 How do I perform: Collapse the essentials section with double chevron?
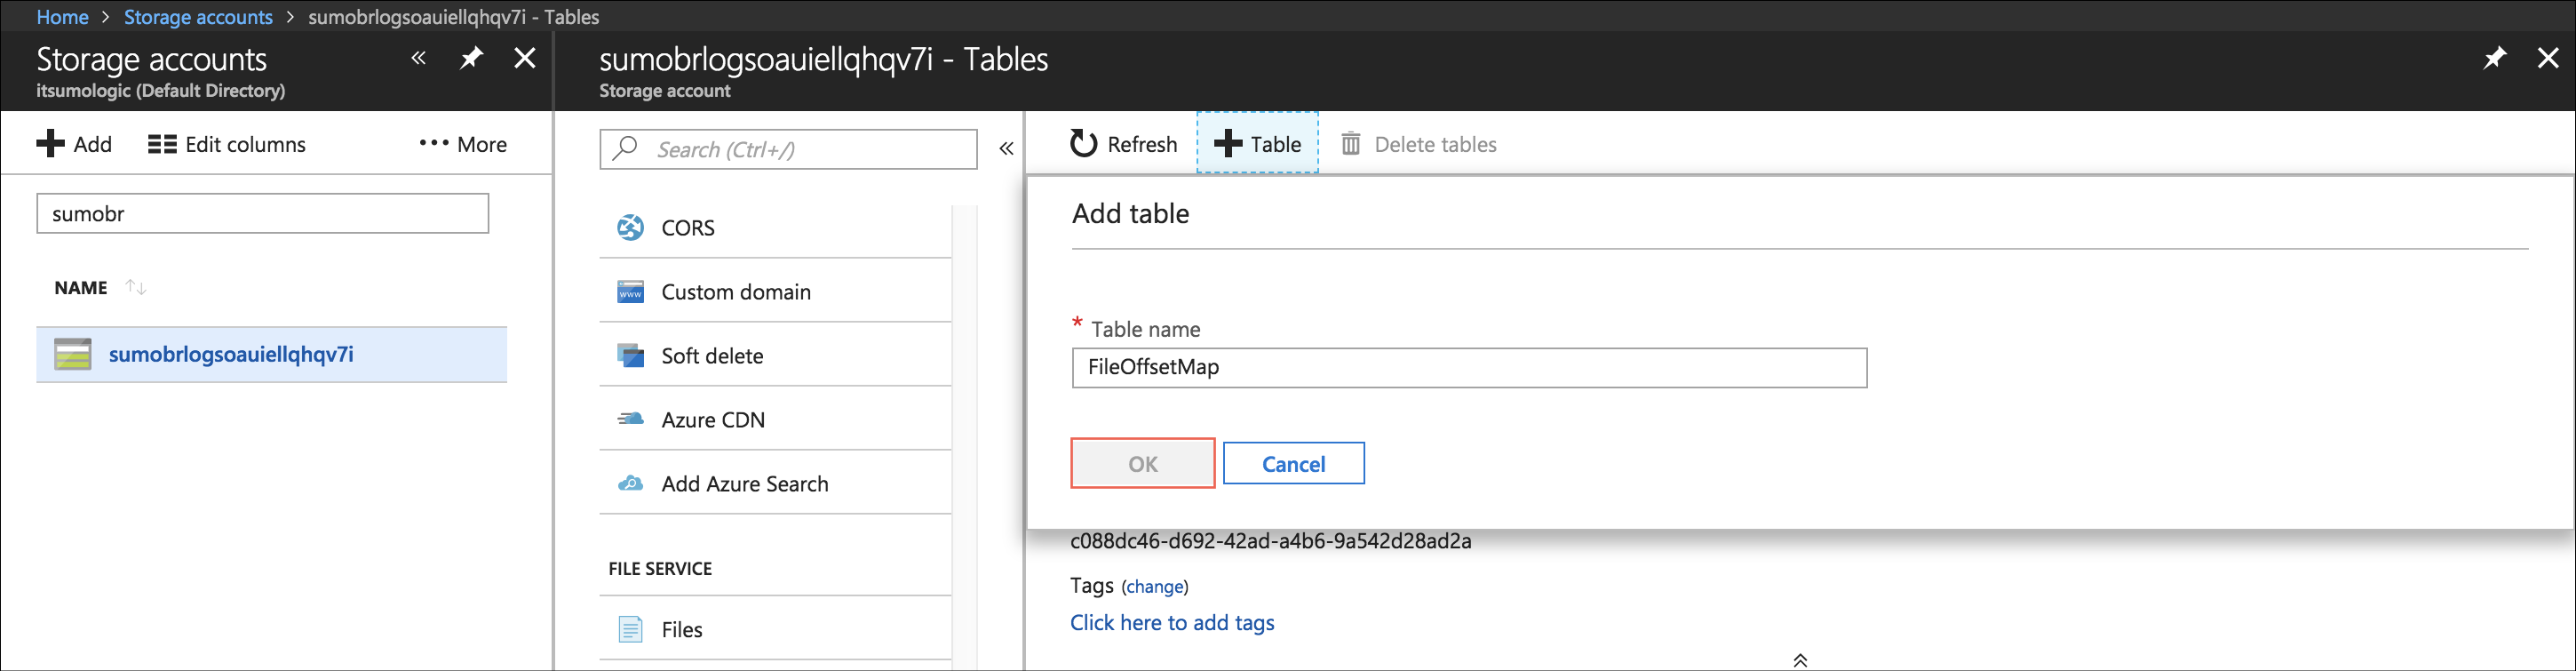(1799, 660)
